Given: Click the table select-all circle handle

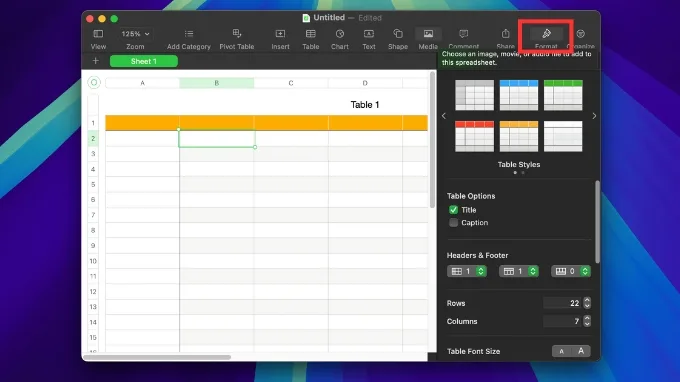Looking at the screenshot, I should click(94, 82).
